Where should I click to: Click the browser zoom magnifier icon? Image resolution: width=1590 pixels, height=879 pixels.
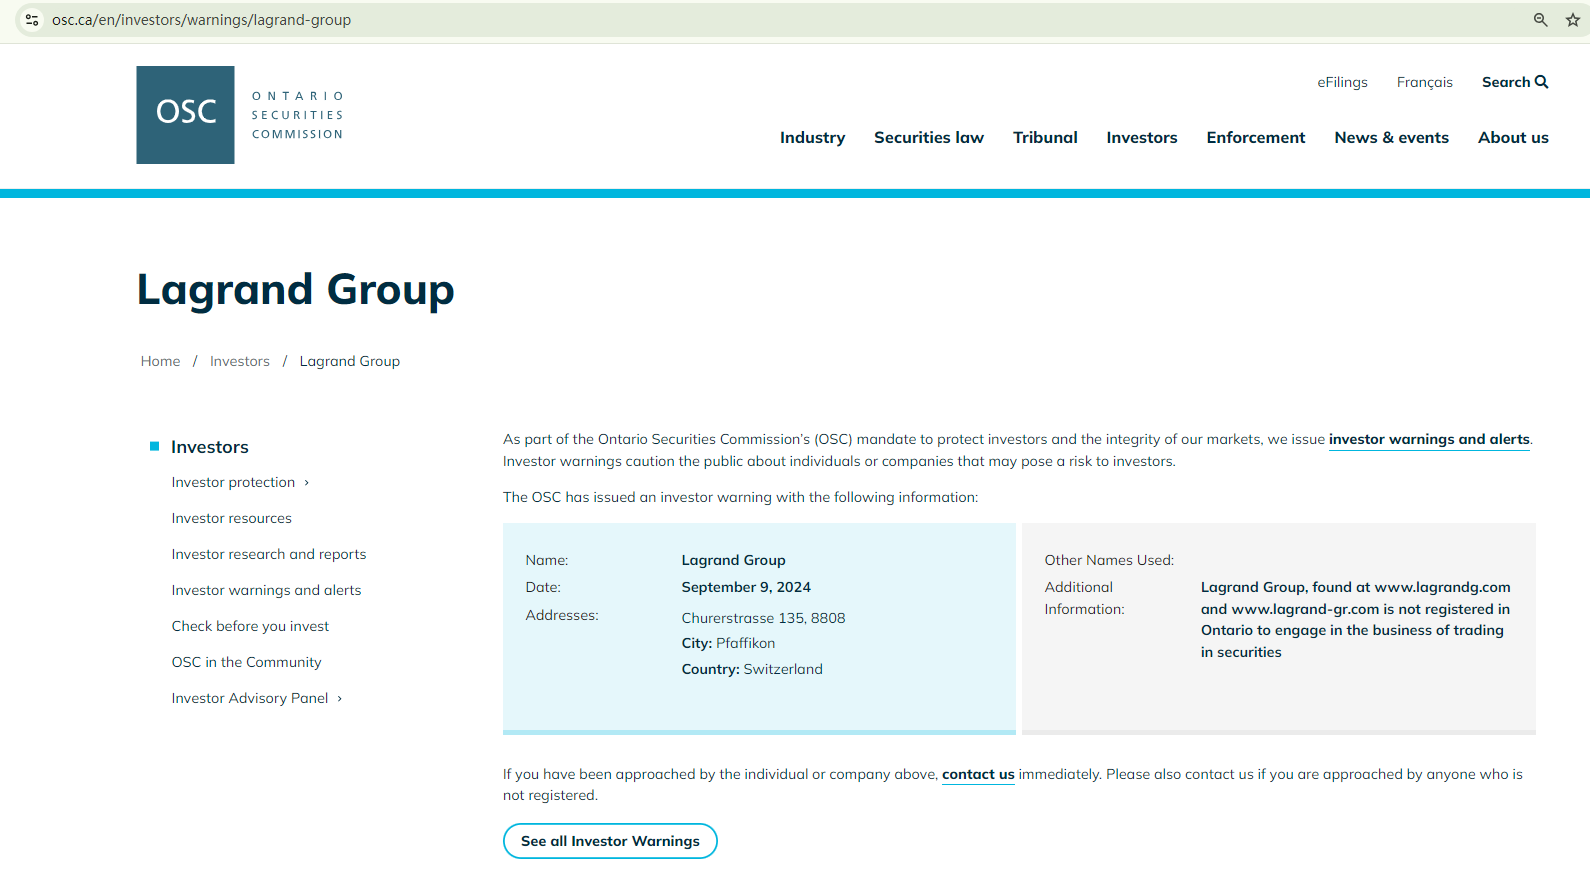(1540, 20)
